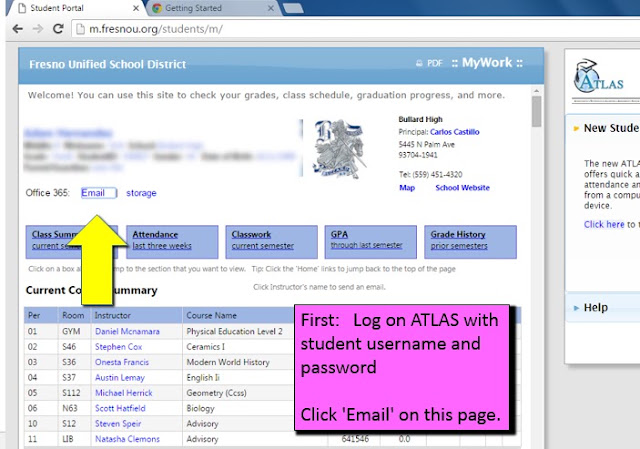
Task: Click the browser forward arrow
Action: click(38, 29)
